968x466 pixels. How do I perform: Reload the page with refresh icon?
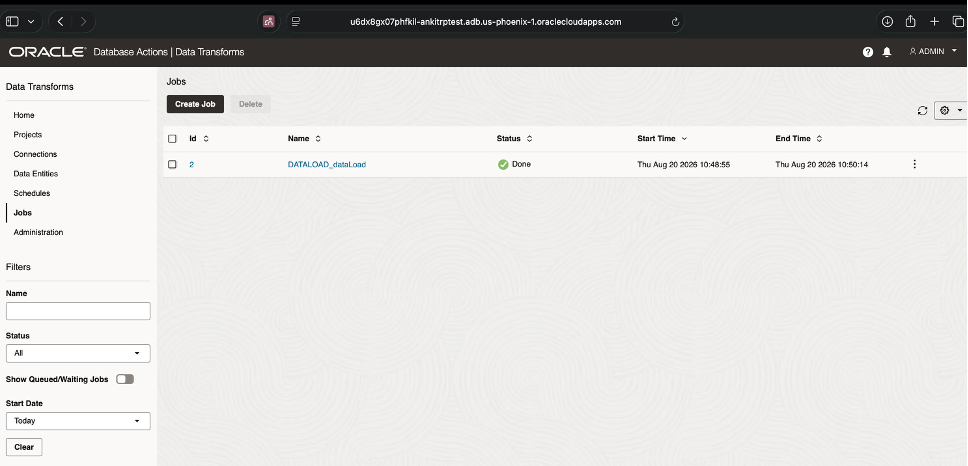click(x=675, y=22)
